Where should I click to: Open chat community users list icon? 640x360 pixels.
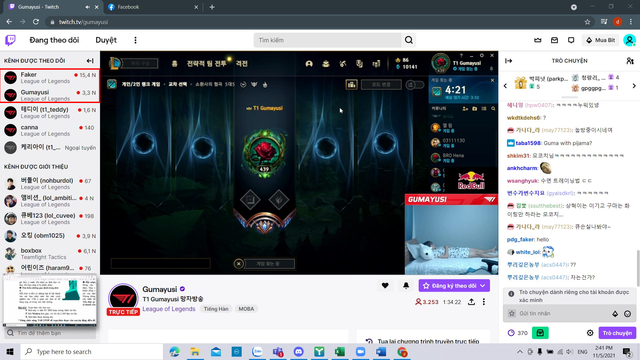pyautogui.click(x=630, y=61)
